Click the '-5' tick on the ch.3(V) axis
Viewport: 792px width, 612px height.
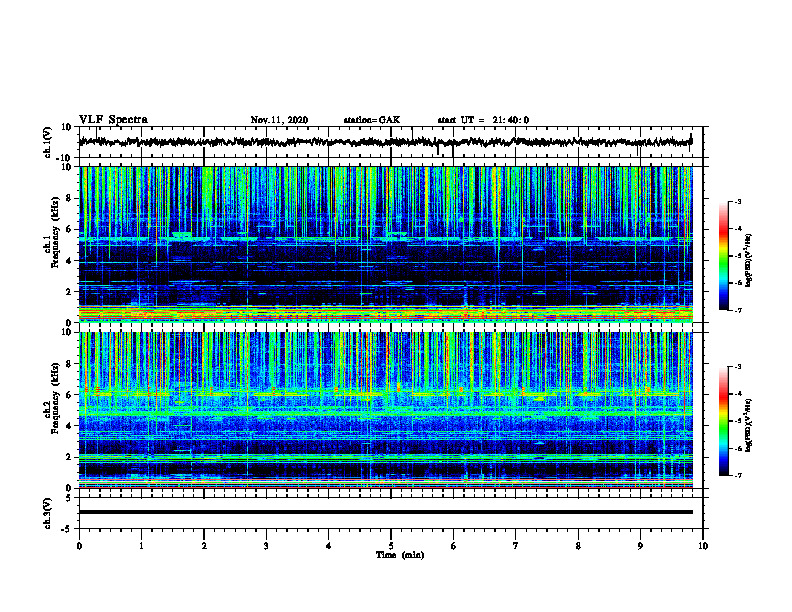(68, 529)
